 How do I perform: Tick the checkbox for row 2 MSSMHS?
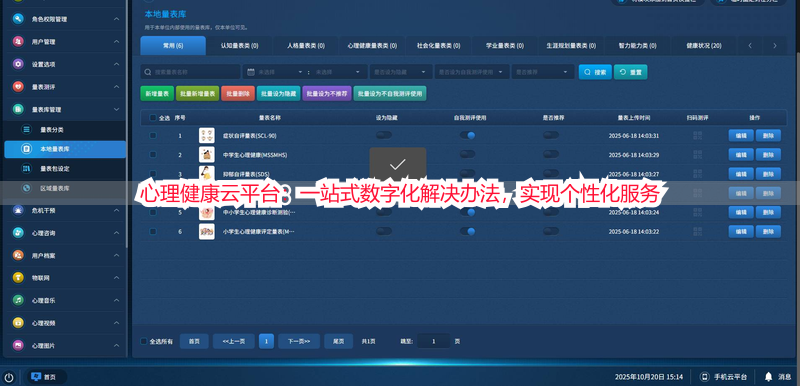tap(153, 155)
